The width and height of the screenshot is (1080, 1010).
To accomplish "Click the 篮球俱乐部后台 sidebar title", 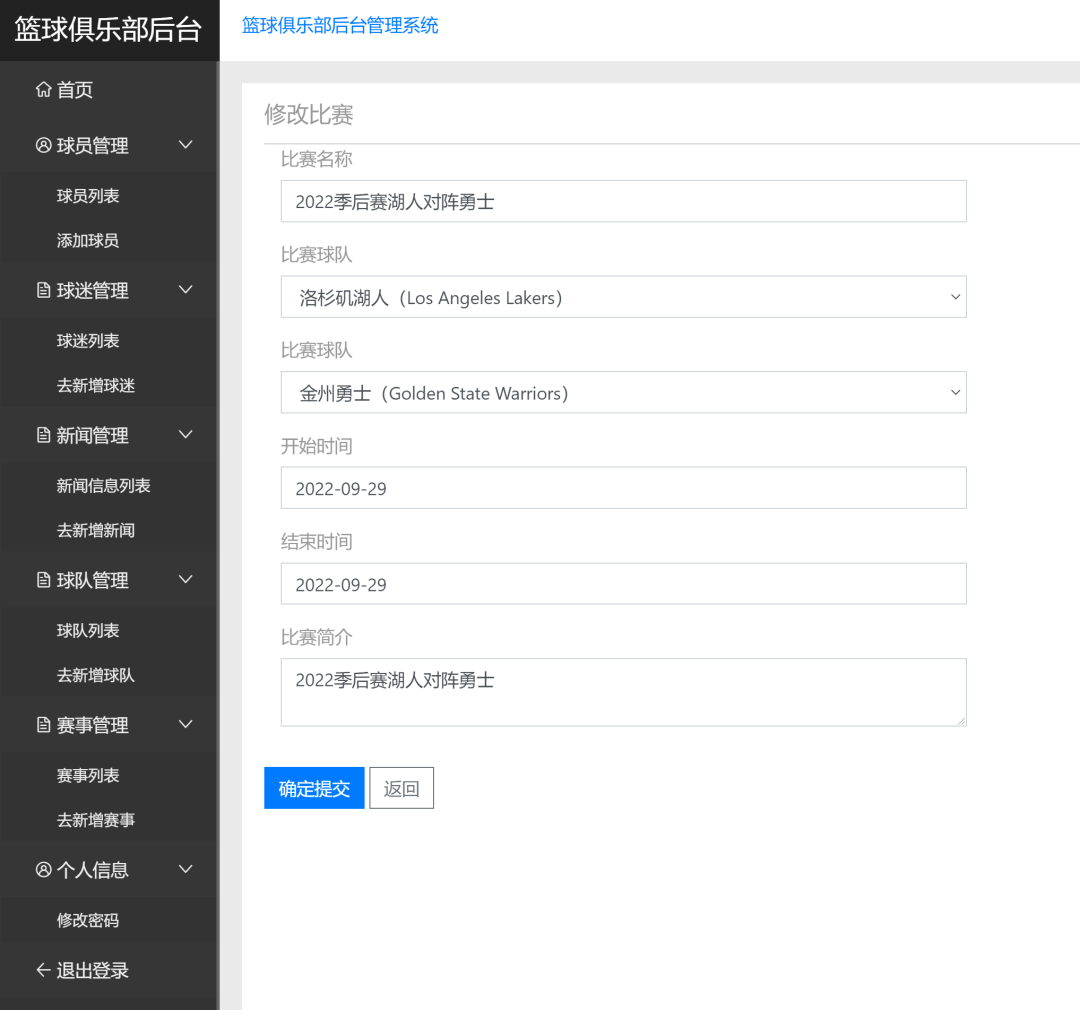I will pos(108,30).
